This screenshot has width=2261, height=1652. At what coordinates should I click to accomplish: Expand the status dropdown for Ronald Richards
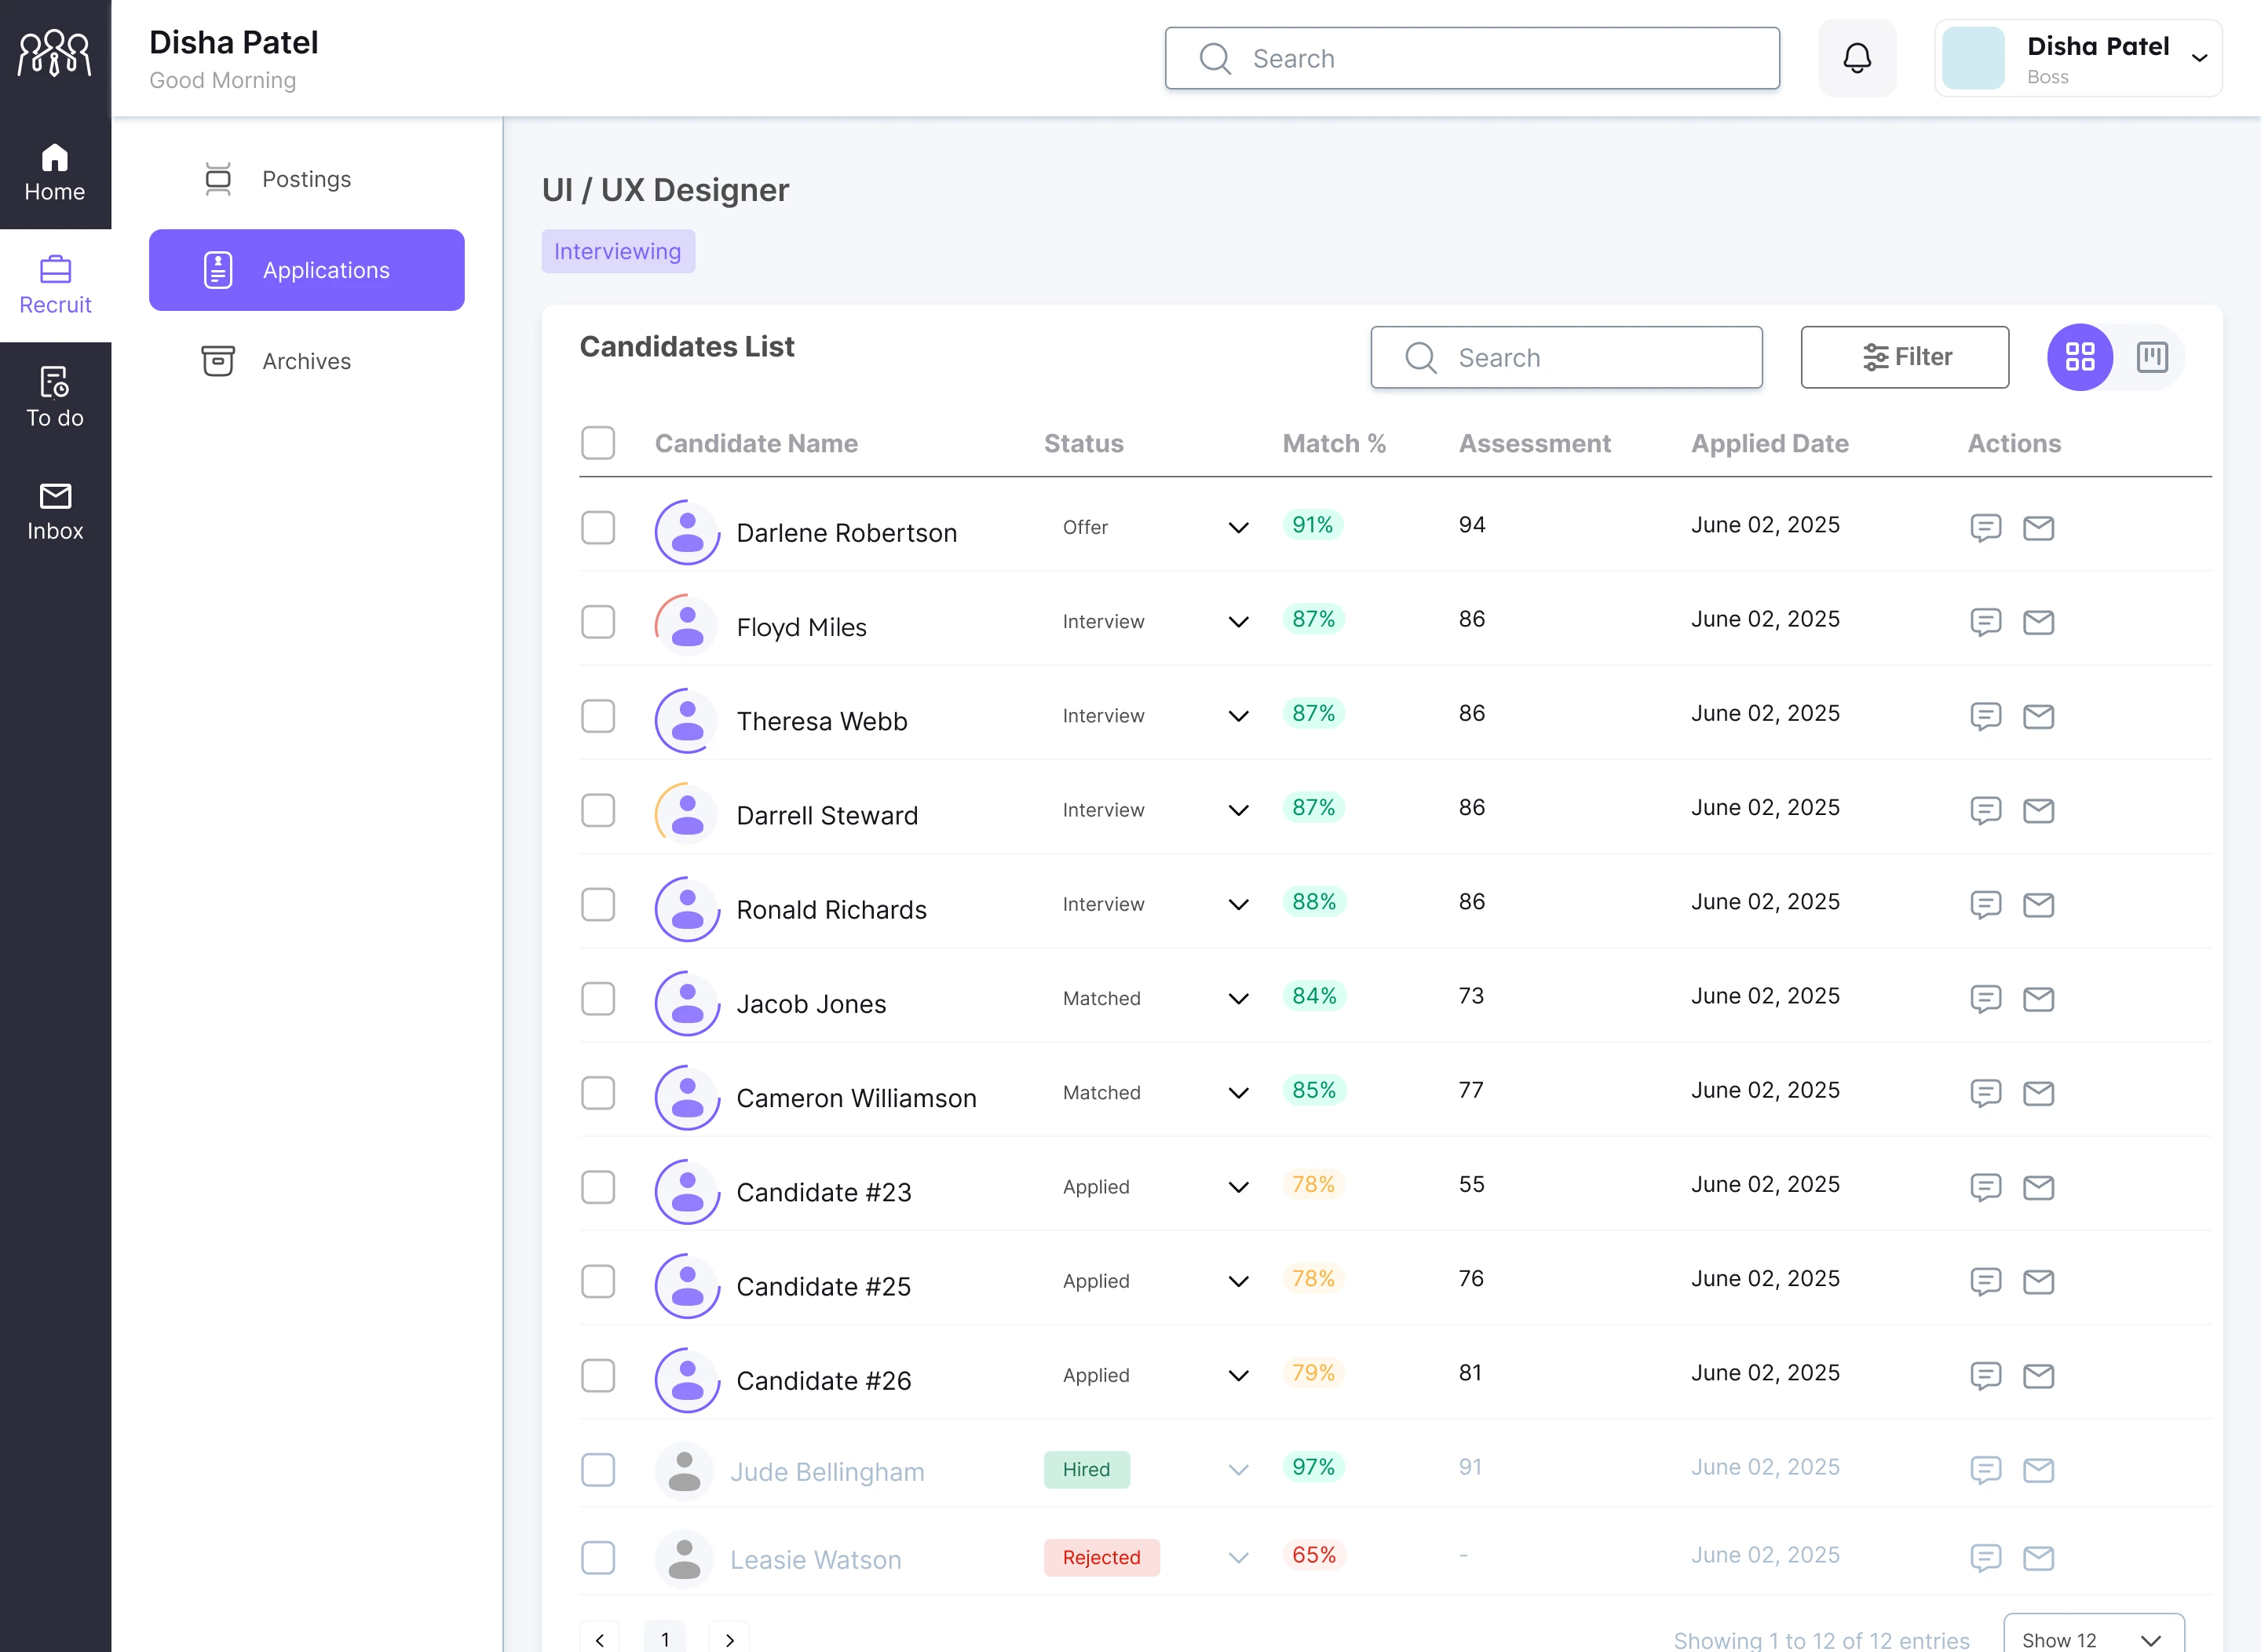1237,904
